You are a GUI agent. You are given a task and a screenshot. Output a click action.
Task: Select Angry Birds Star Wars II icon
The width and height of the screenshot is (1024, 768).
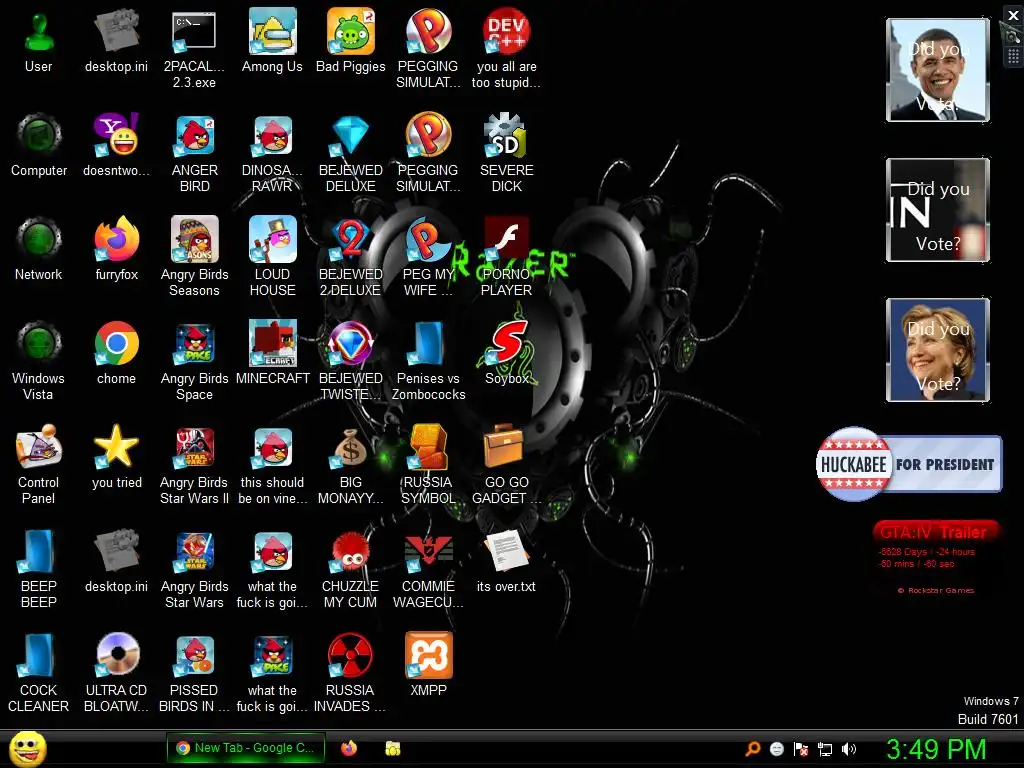tap(194, 465)
